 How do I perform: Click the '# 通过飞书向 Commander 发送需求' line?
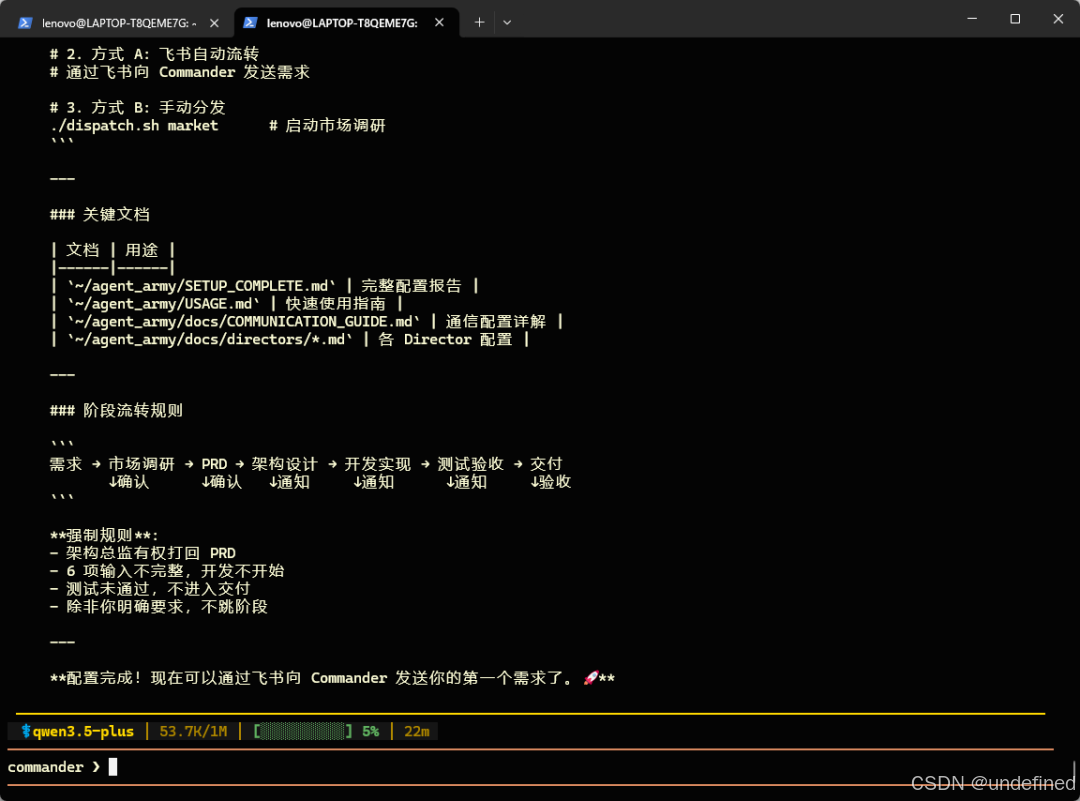180,72
